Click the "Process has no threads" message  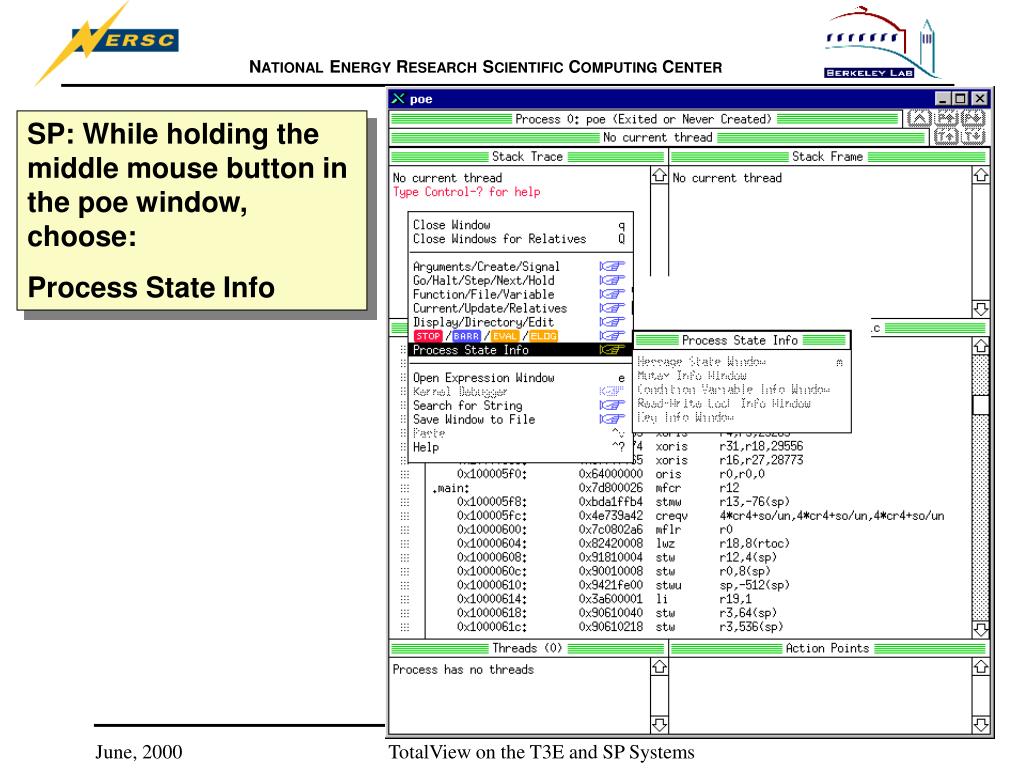[x=463, y=669]
